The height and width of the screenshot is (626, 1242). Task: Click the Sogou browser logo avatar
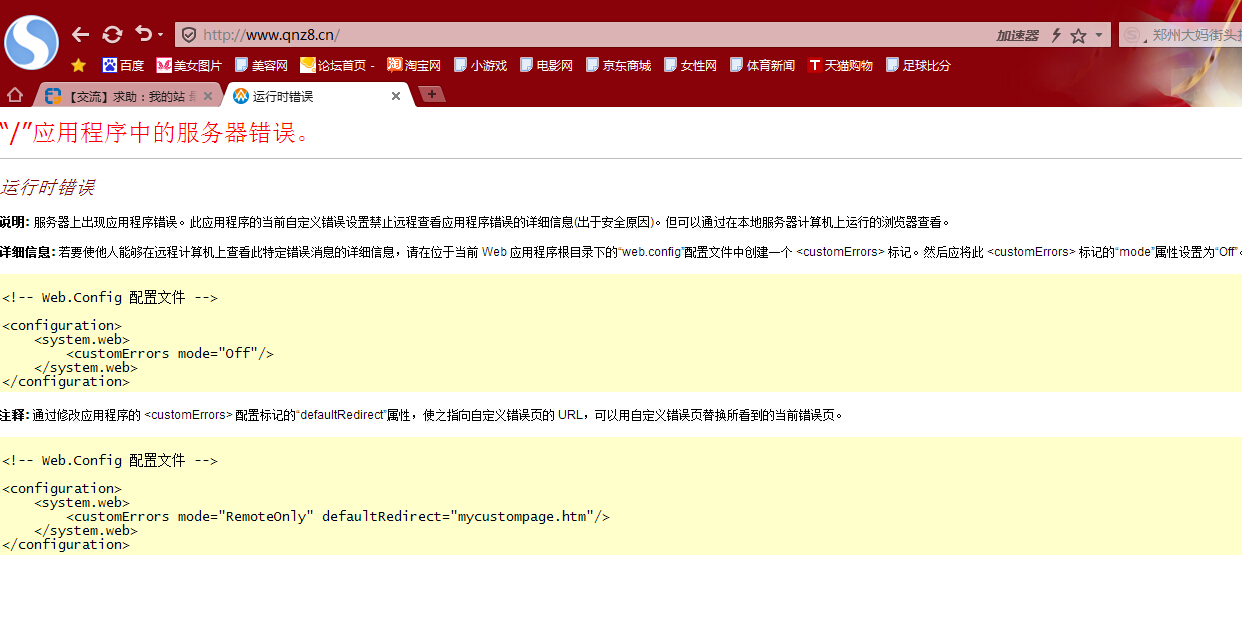[x=32, y=41]
